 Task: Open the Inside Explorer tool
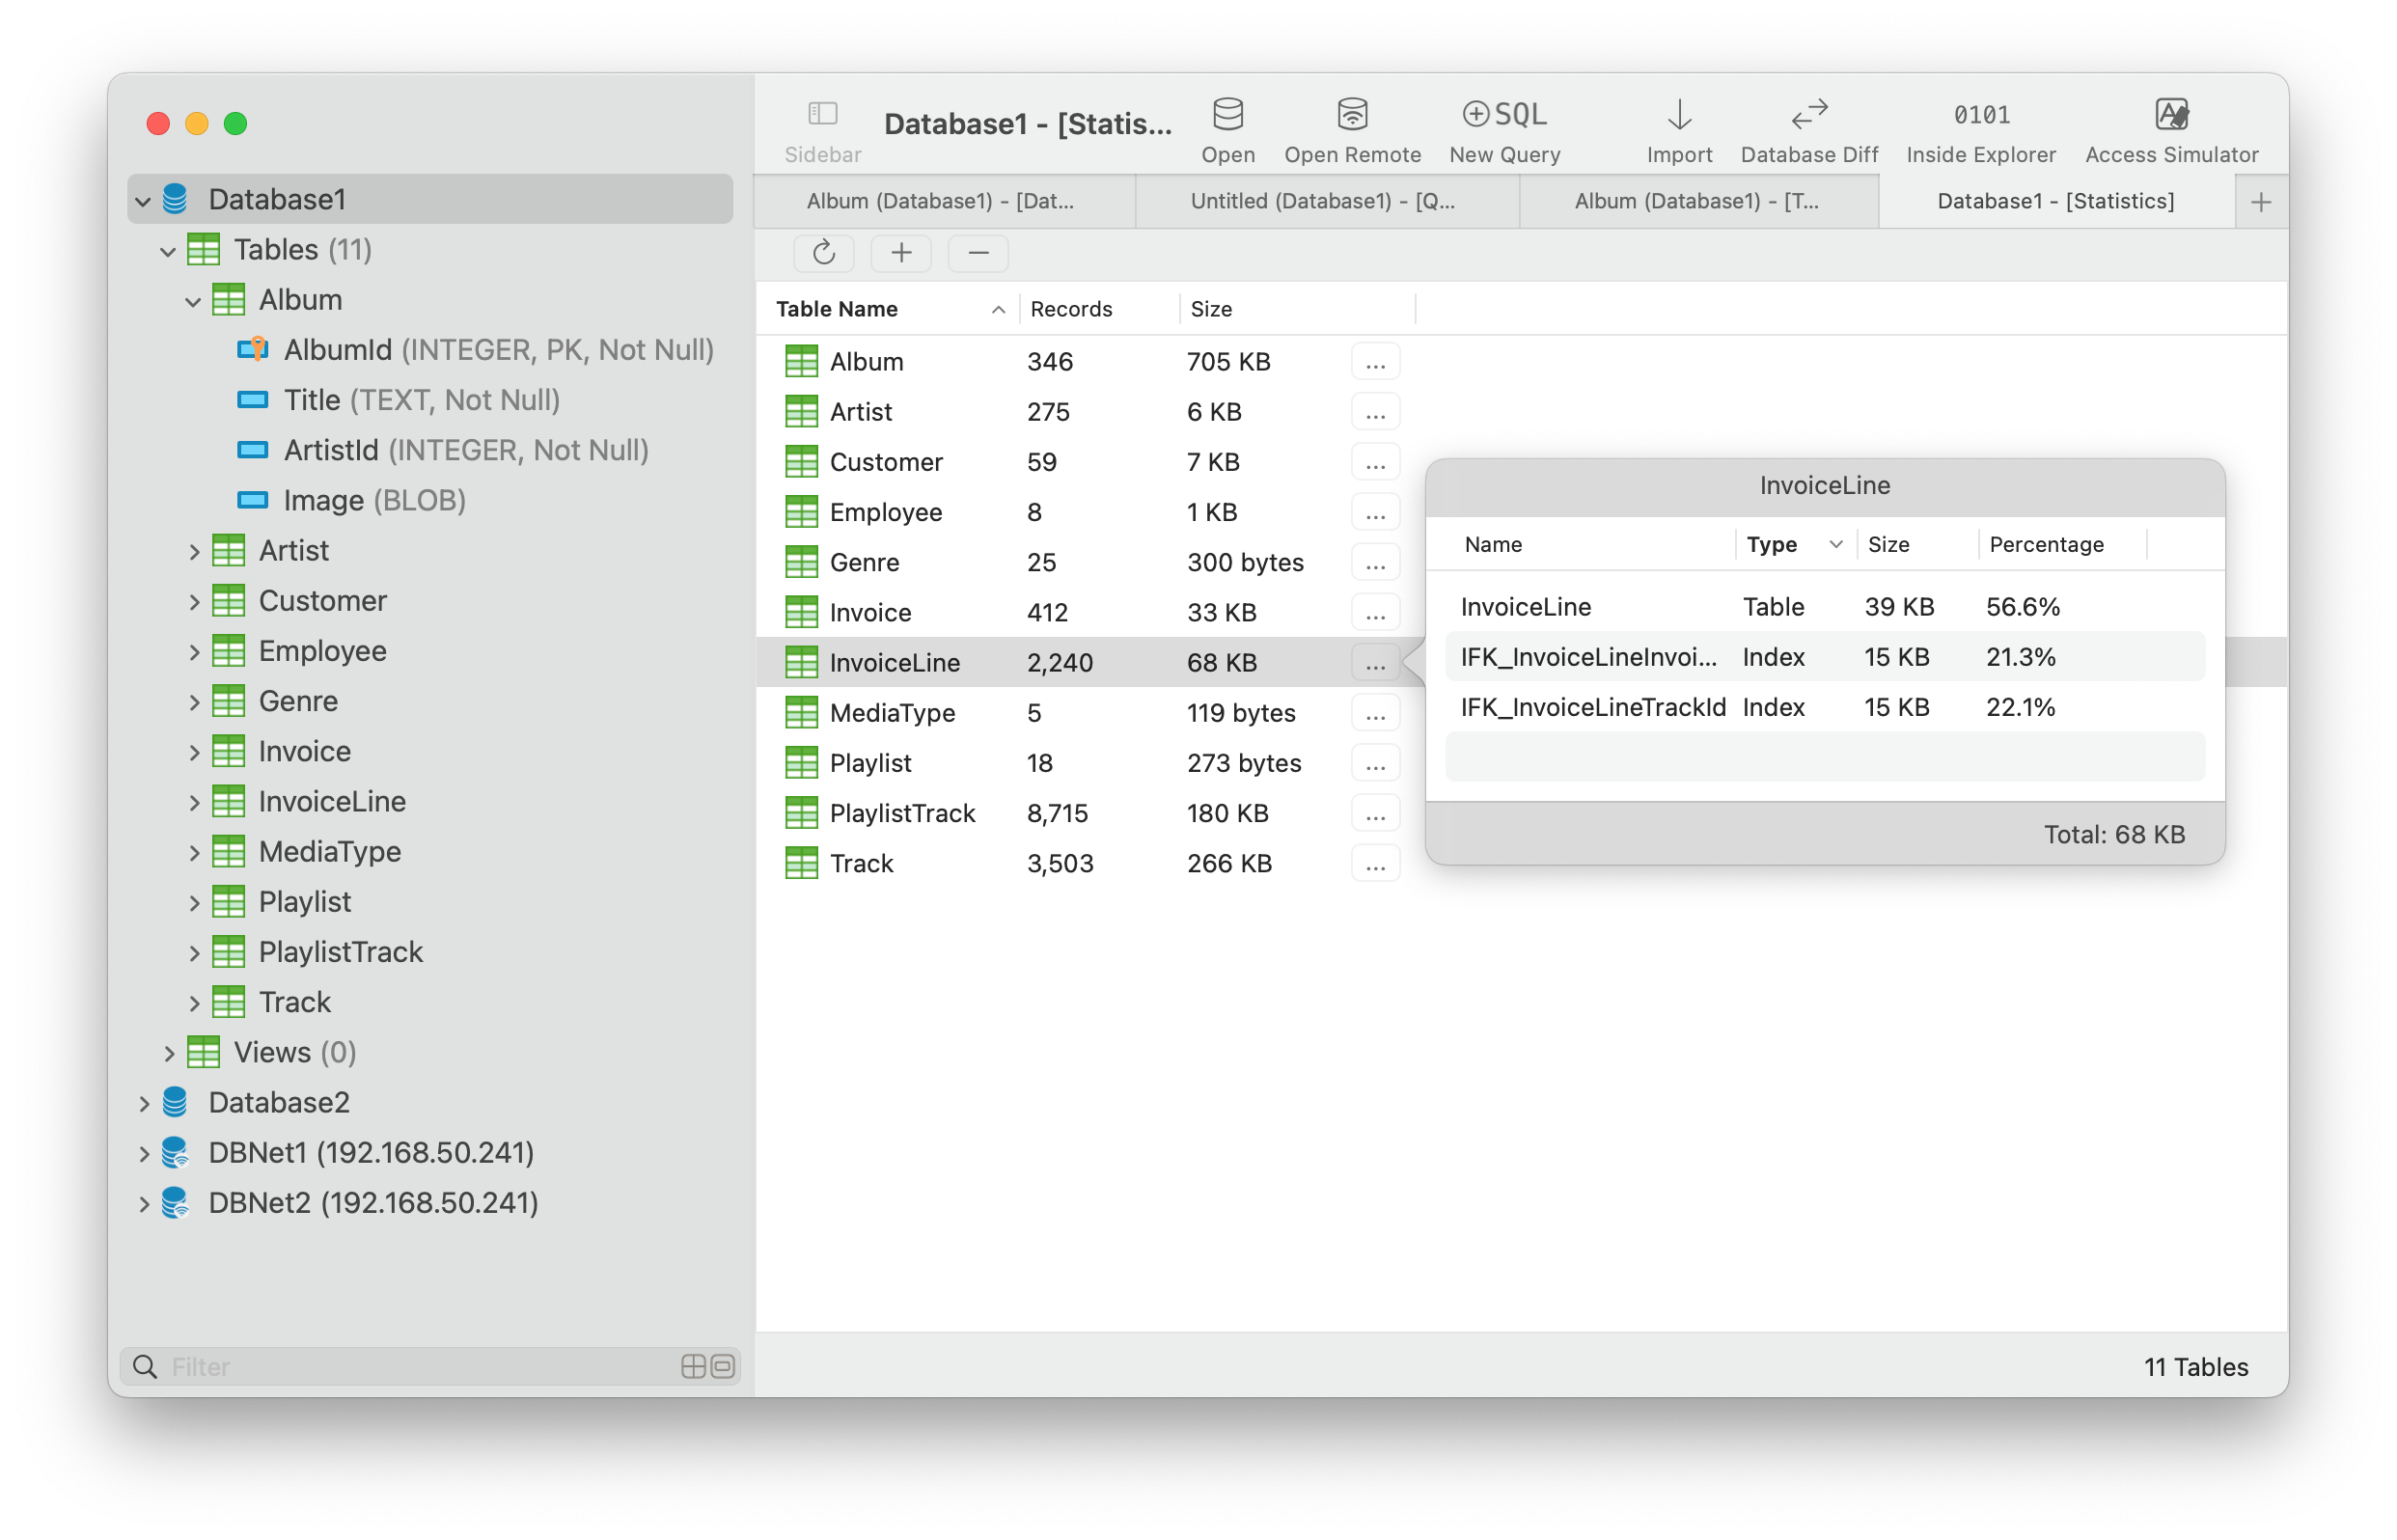pyautogui.click(x=1981, y=131)
